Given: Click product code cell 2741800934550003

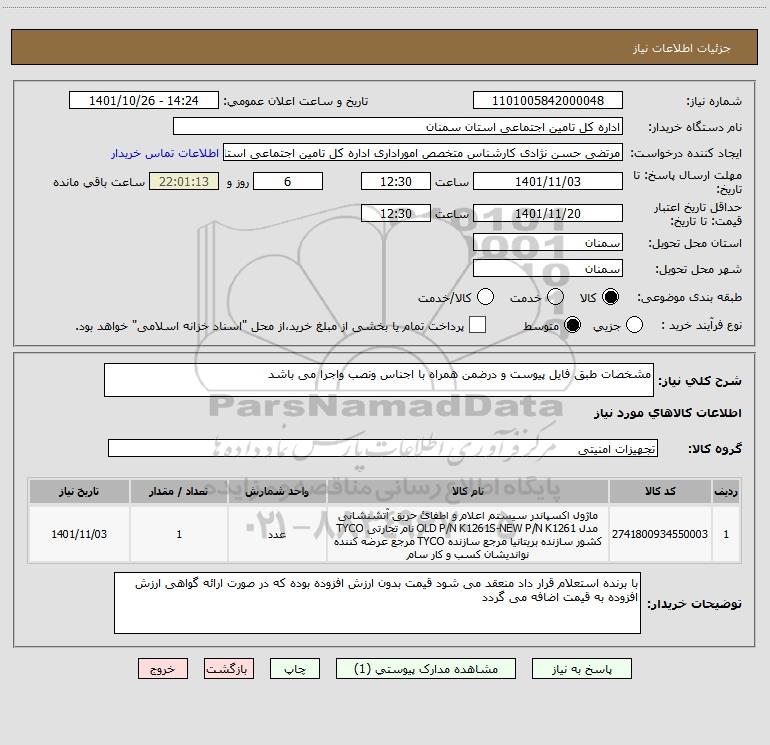Looking at the screenshot, I should coord(660,534).
